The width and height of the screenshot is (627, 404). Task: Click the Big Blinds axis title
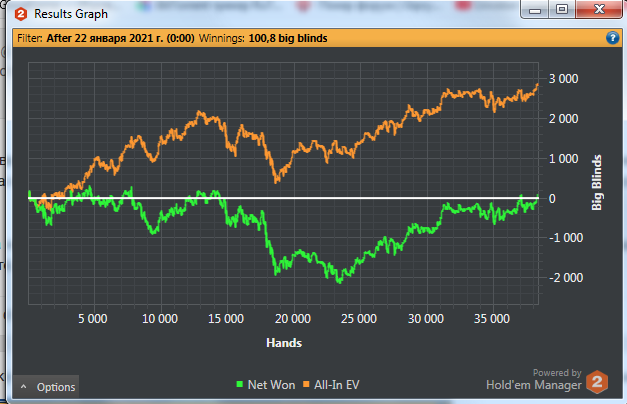click(x=597, y=182)
